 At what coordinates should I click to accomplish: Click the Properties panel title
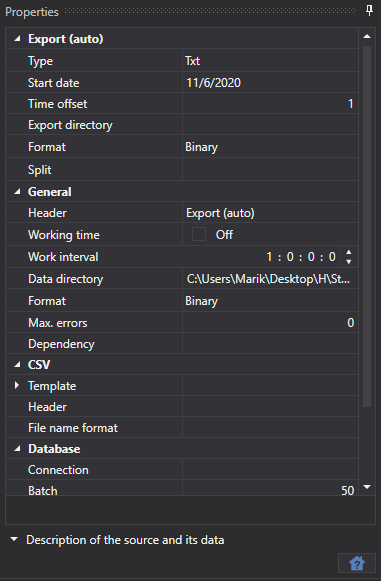(x=32, y=12)
